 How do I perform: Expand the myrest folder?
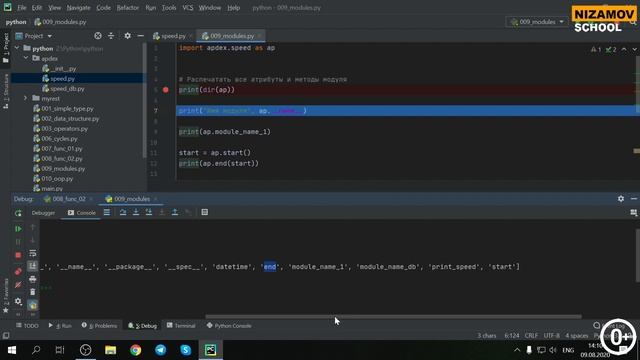pyautogui.click(x=26, y=98)
